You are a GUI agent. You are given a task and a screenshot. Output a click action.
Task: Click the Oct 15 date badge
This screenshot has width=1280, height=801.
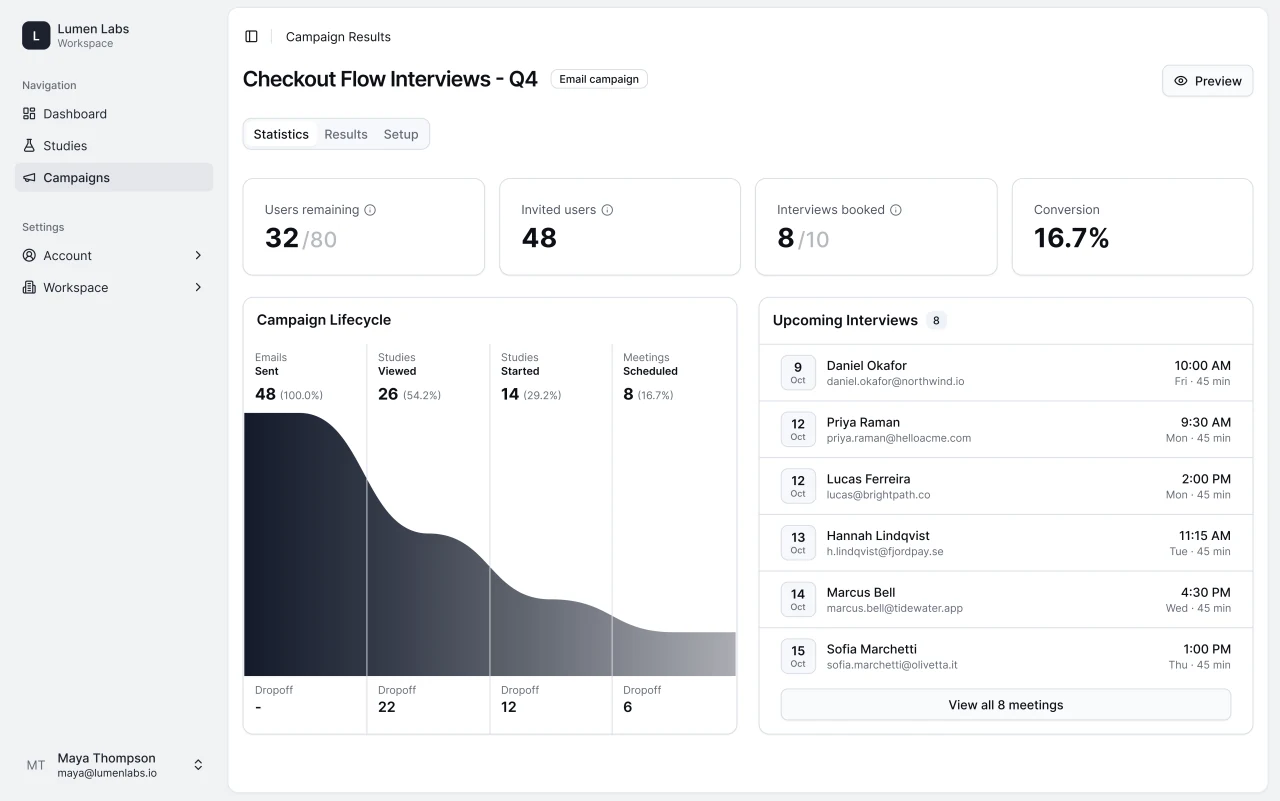[798, 657]
